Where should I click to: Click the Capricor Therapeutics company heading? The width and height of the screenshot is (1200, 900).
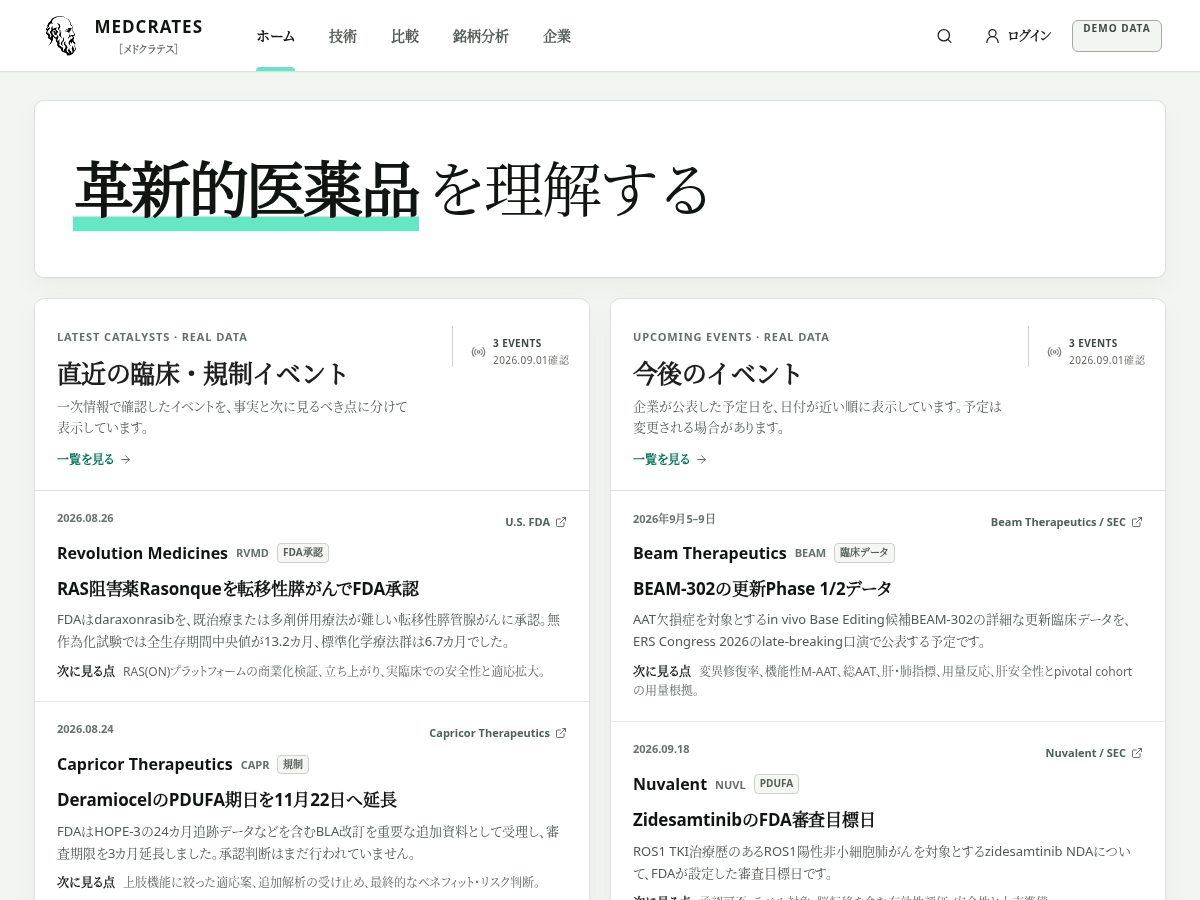[144, 764]
